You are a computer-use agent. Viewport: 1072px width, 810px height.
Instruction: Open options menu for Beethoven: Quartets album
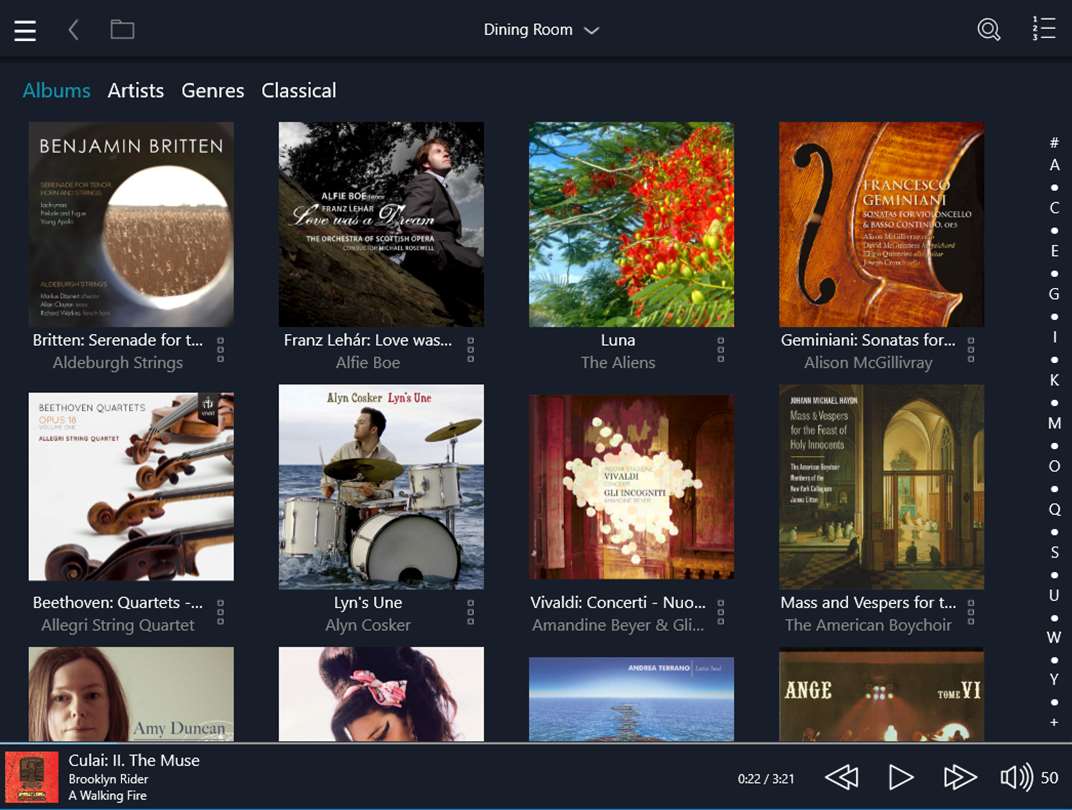pyautogui.click(x=220, y=612)
